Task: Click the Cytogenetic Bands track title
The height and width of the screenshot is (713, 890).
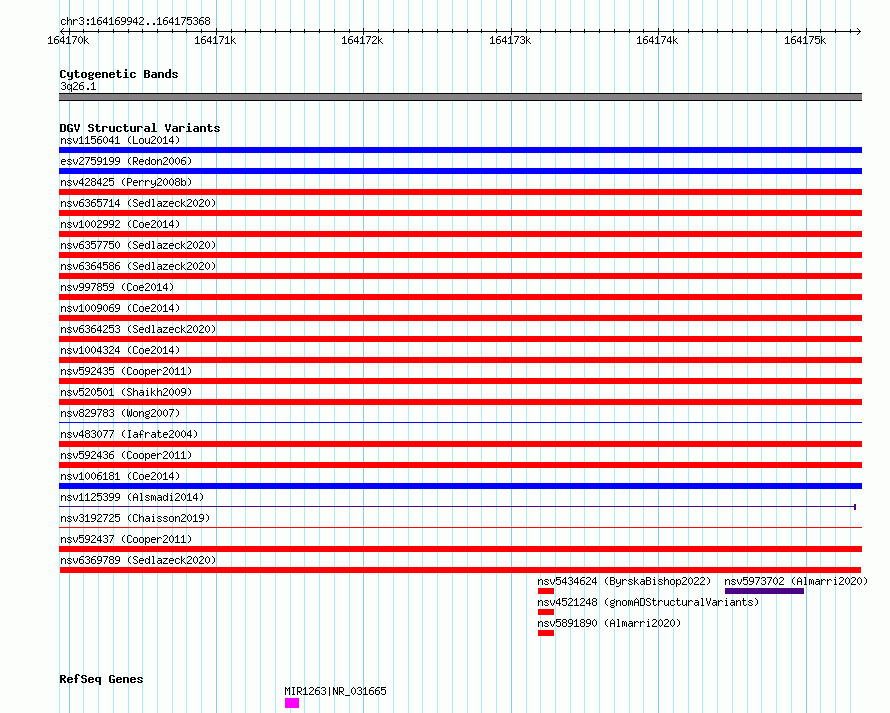Action: [119, 74]
